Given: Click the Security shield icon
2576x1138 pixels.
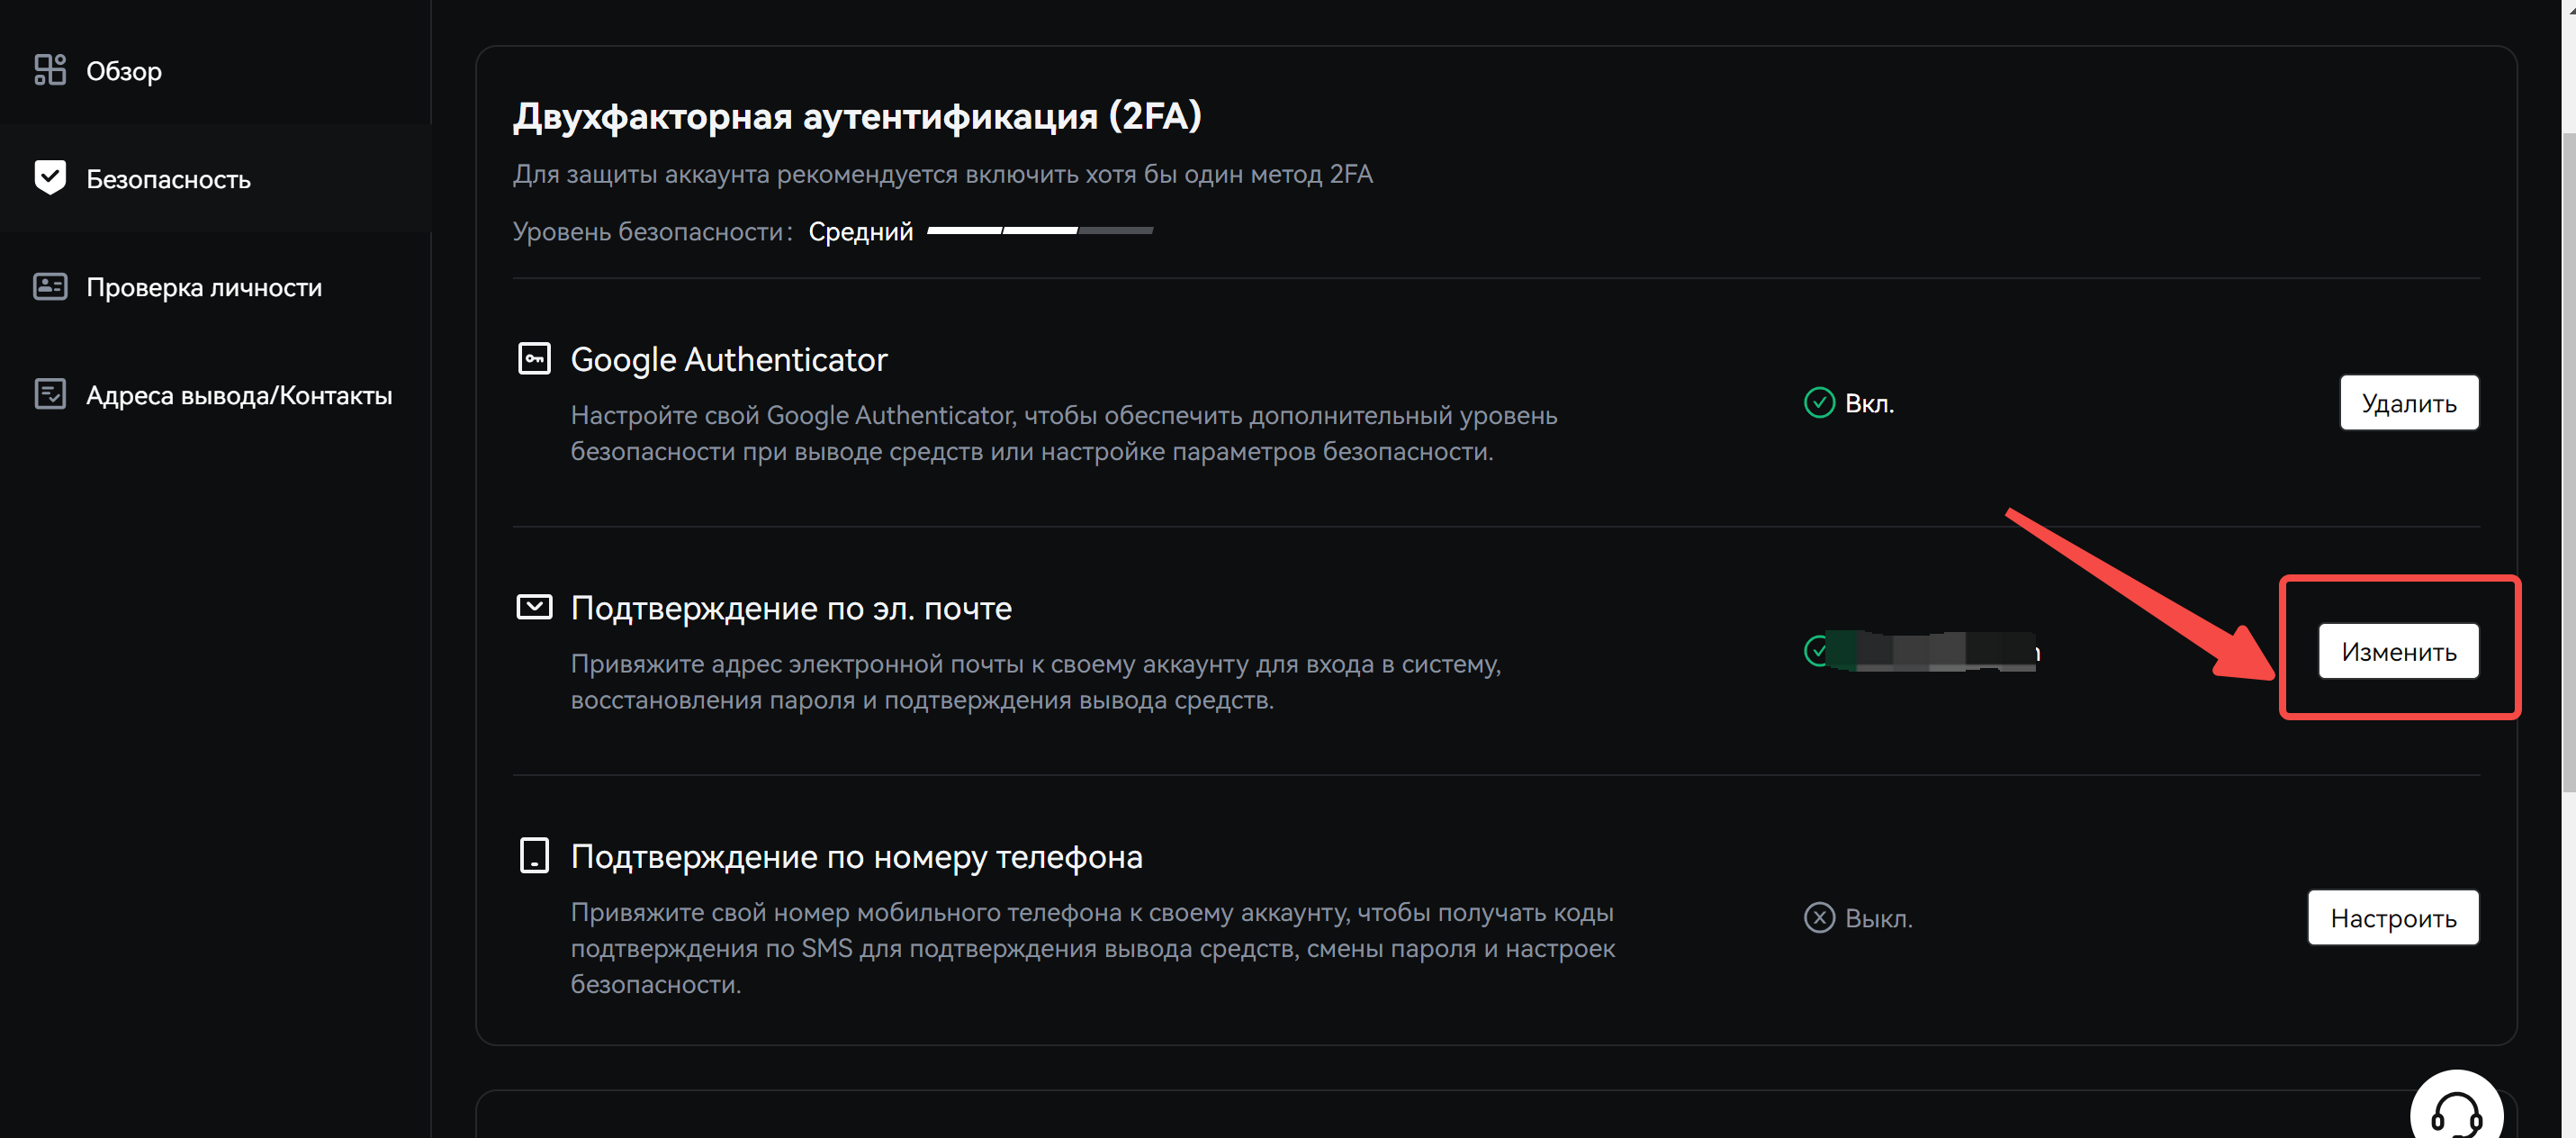Looking at the screenshot, I should [50, 178].
